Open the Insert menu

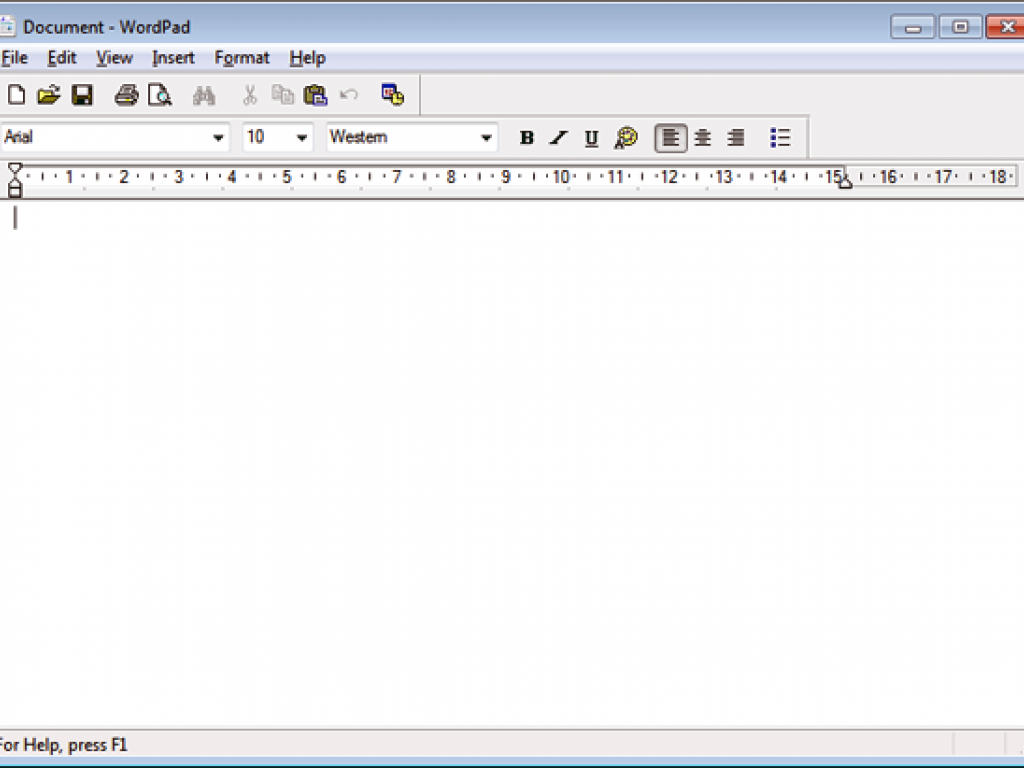173,58
